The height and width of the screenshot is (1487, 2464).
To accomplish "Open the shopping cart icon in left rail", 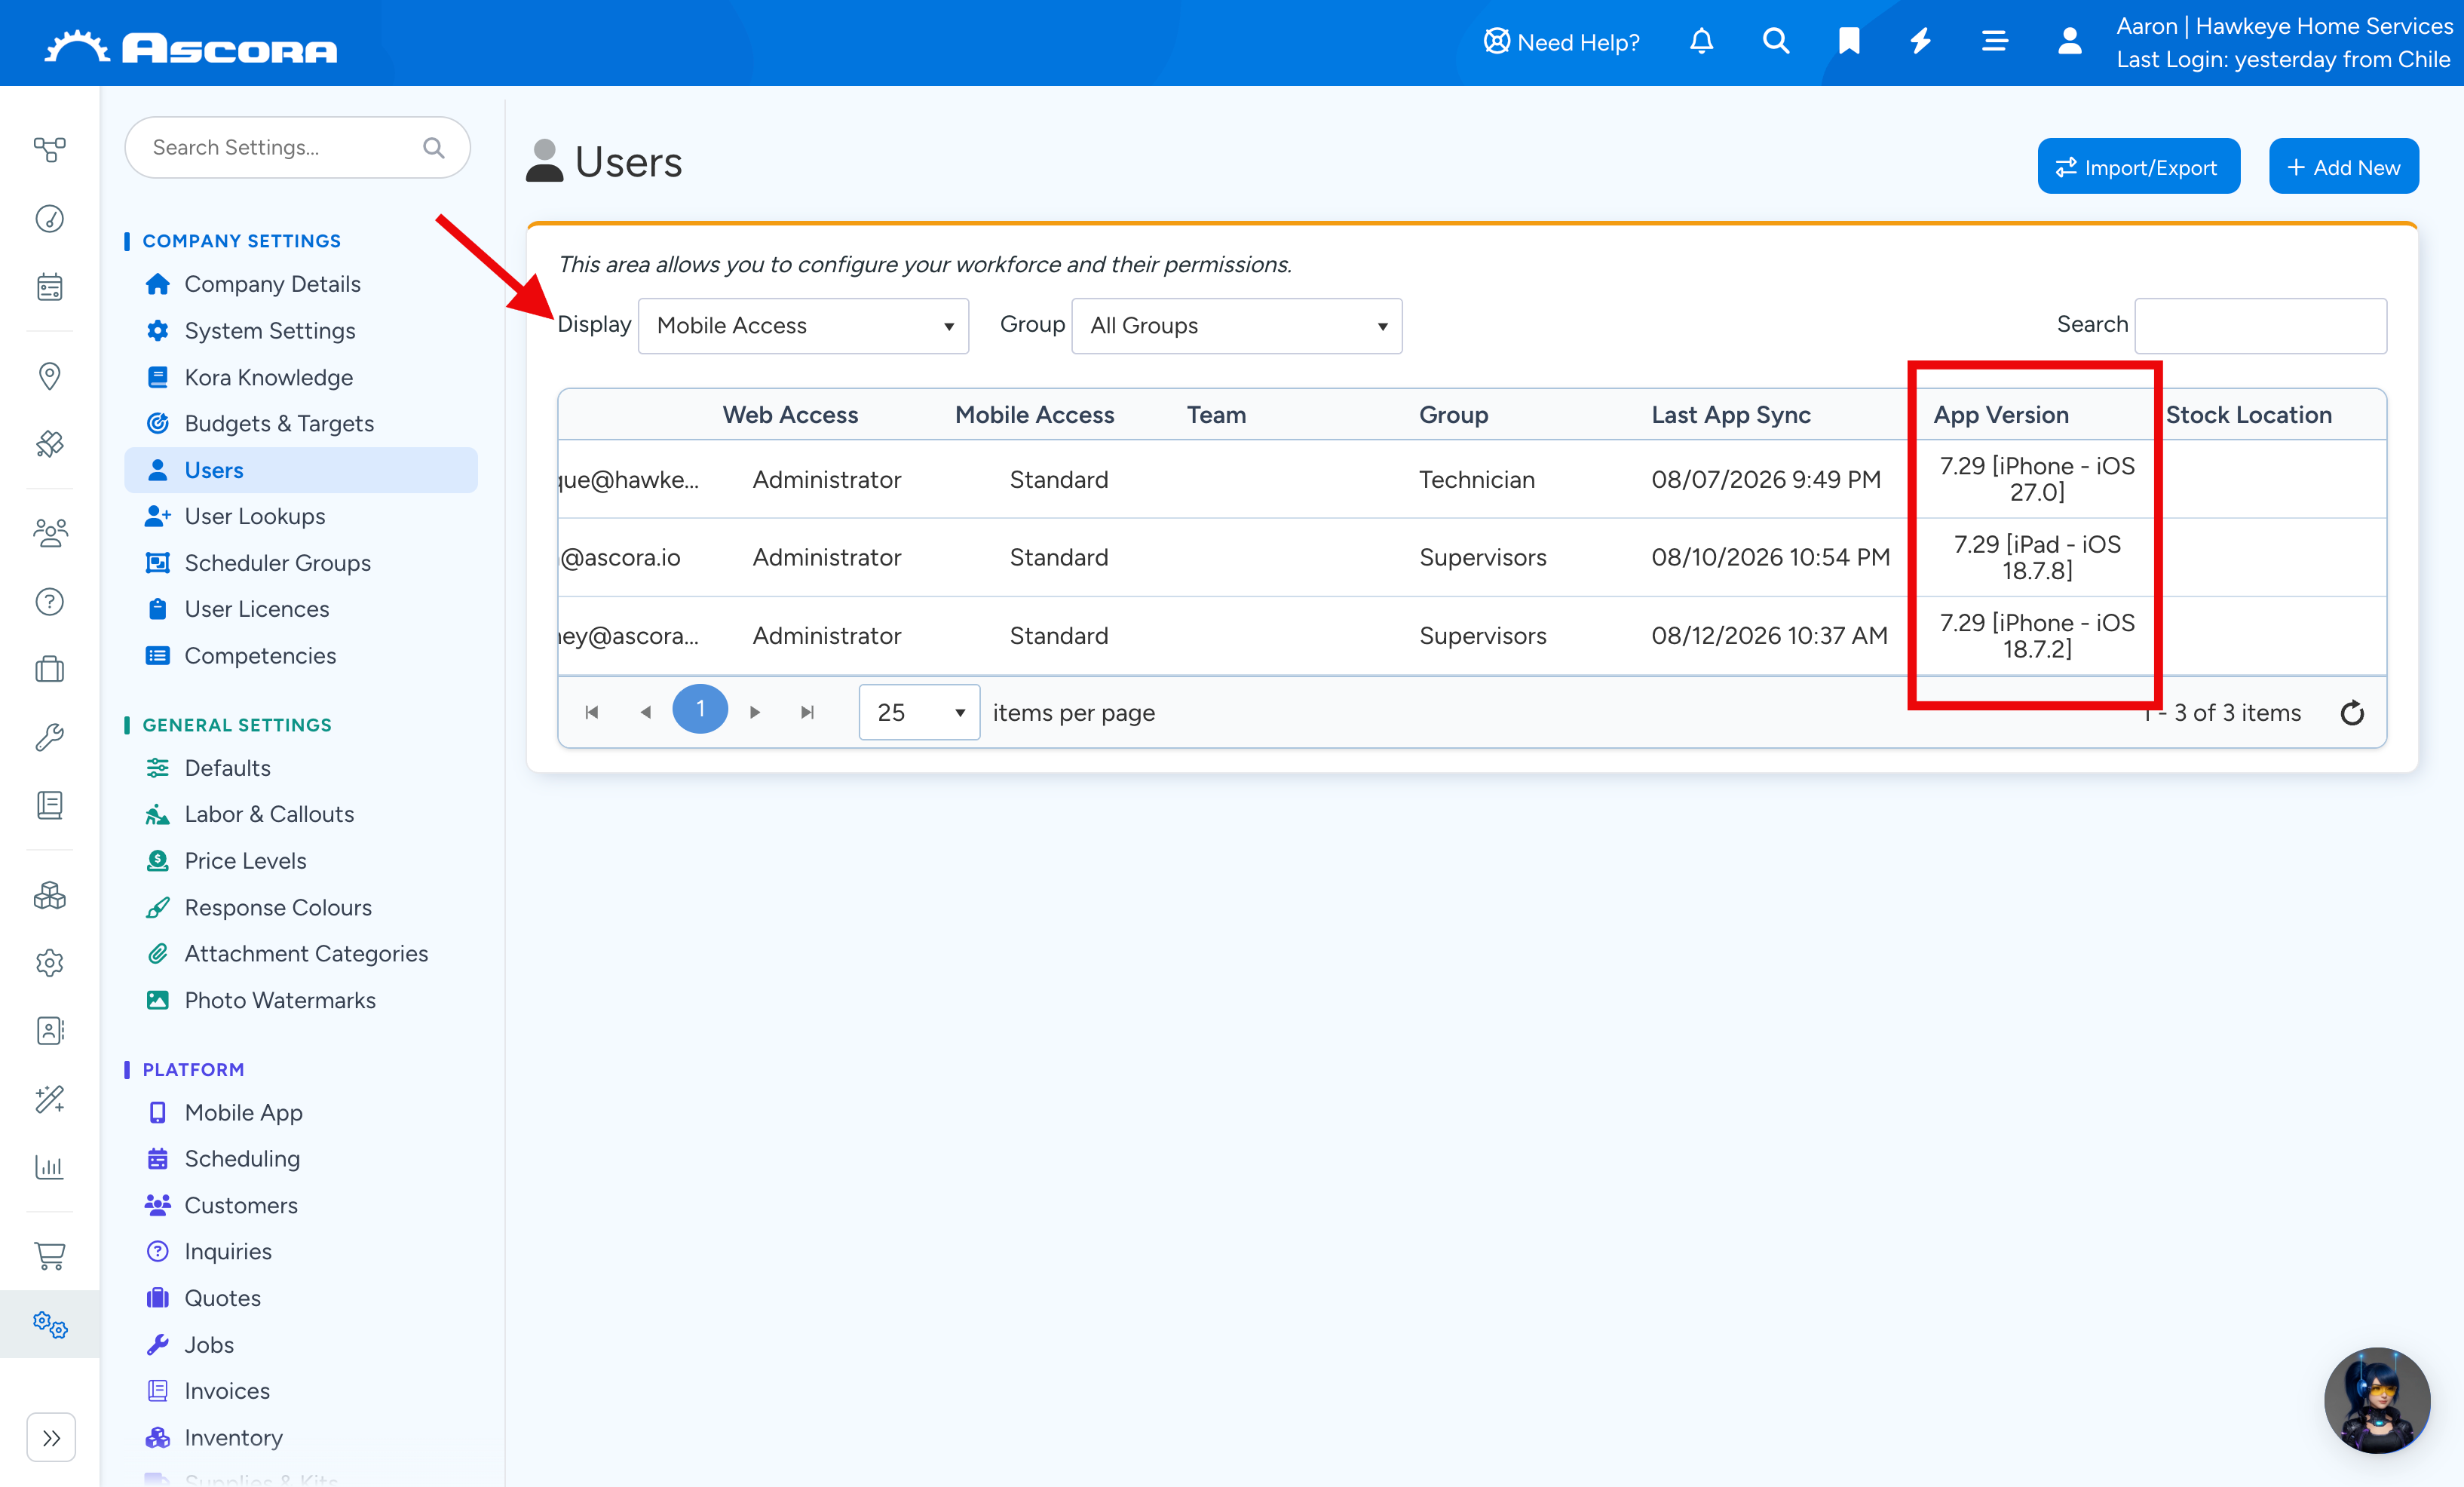I will click(49, 1255).
